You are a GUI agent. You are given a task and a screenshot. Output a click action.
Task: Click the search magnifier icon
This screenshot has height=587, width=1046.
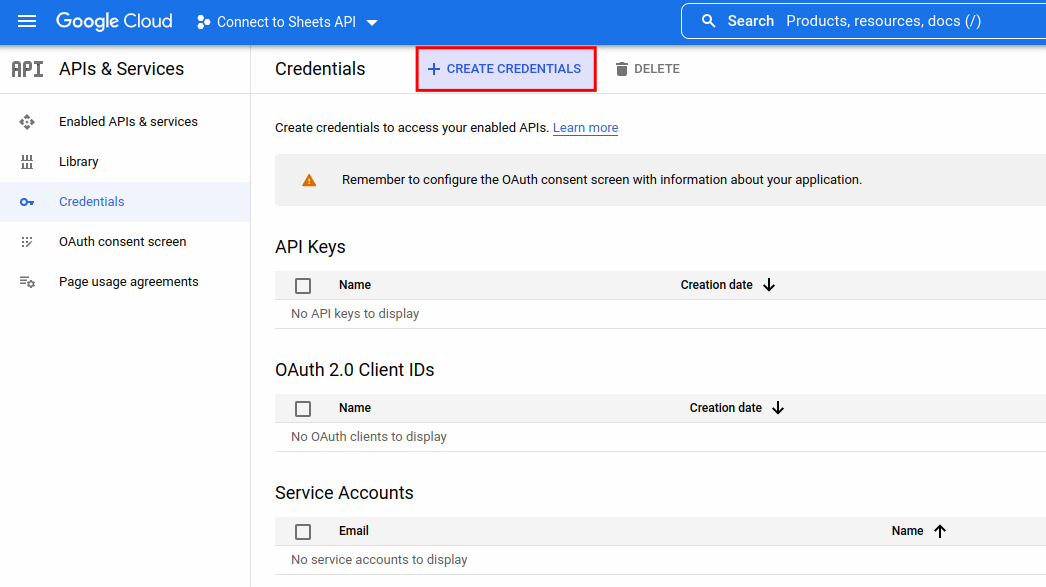(x=708, y=21)
